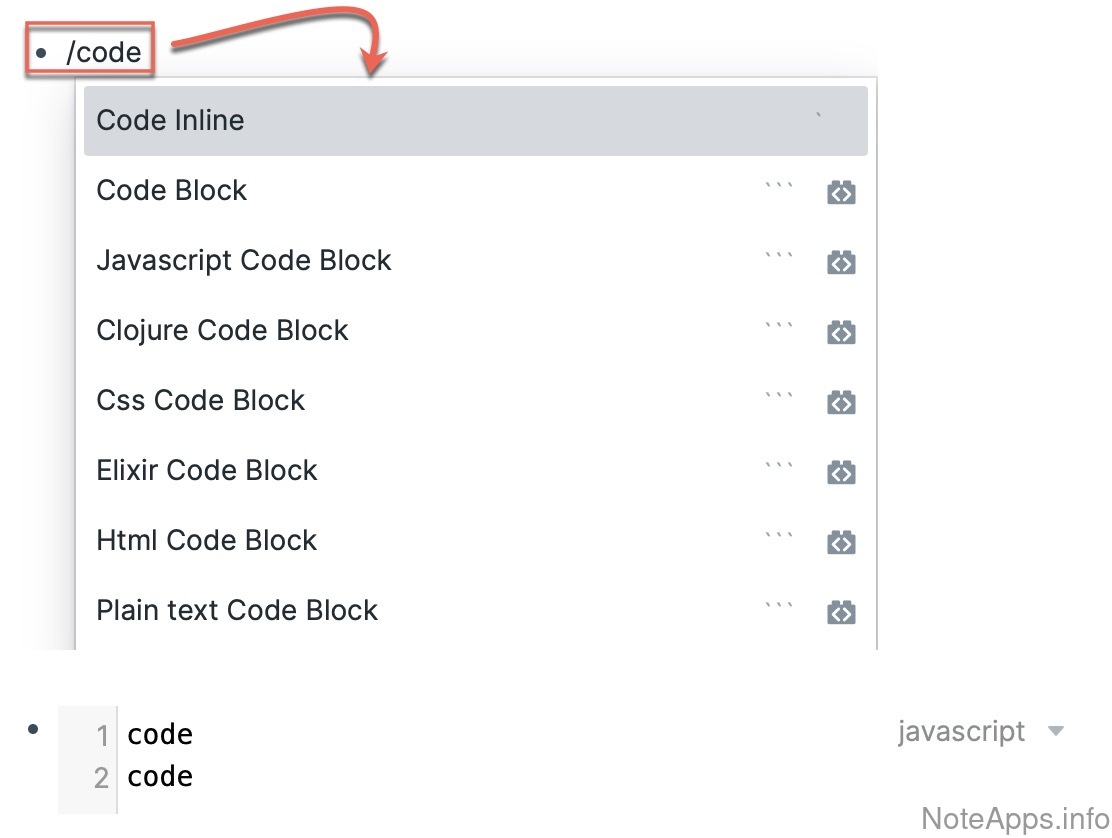1112x838 pixels.
Task: Click the javascript language label
Action: 961,732
